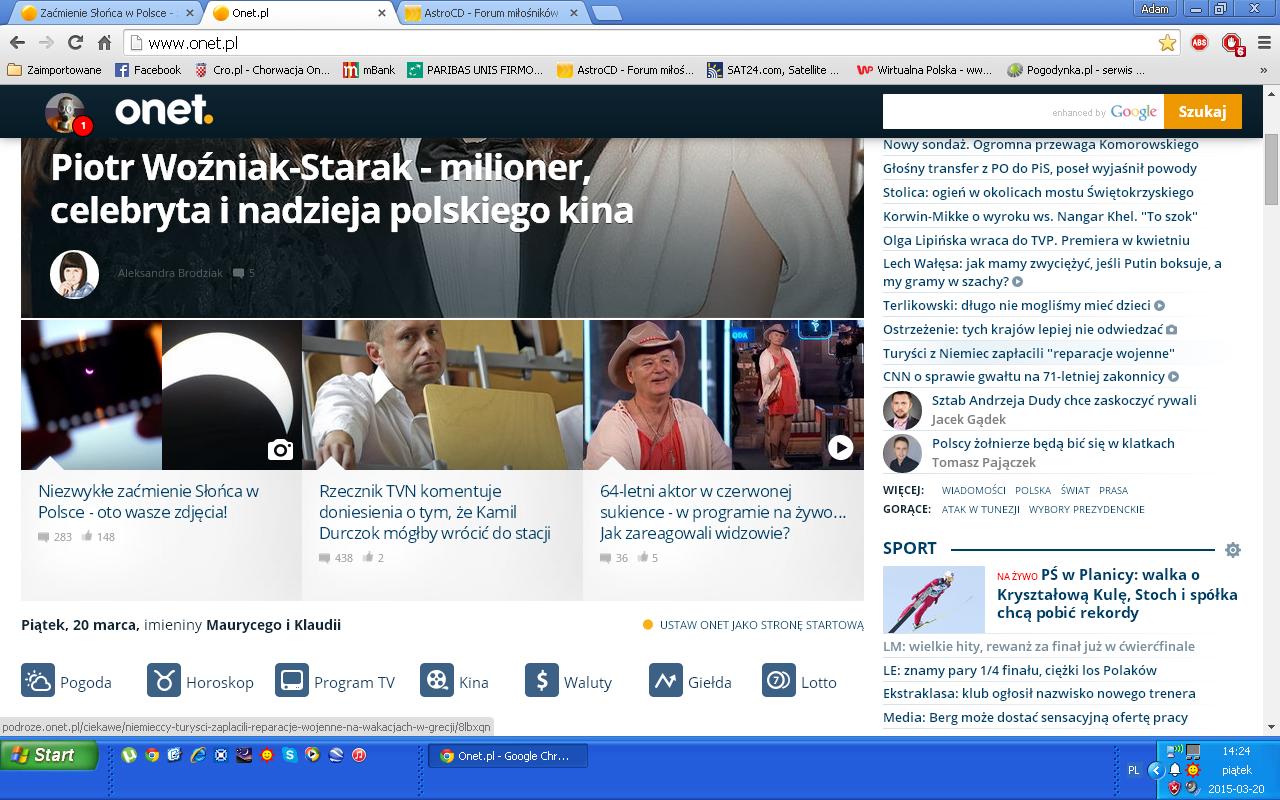This screenshot has height=800, width=1280.
Task: Focus the Google search input field
Action: click(1023, 111)
